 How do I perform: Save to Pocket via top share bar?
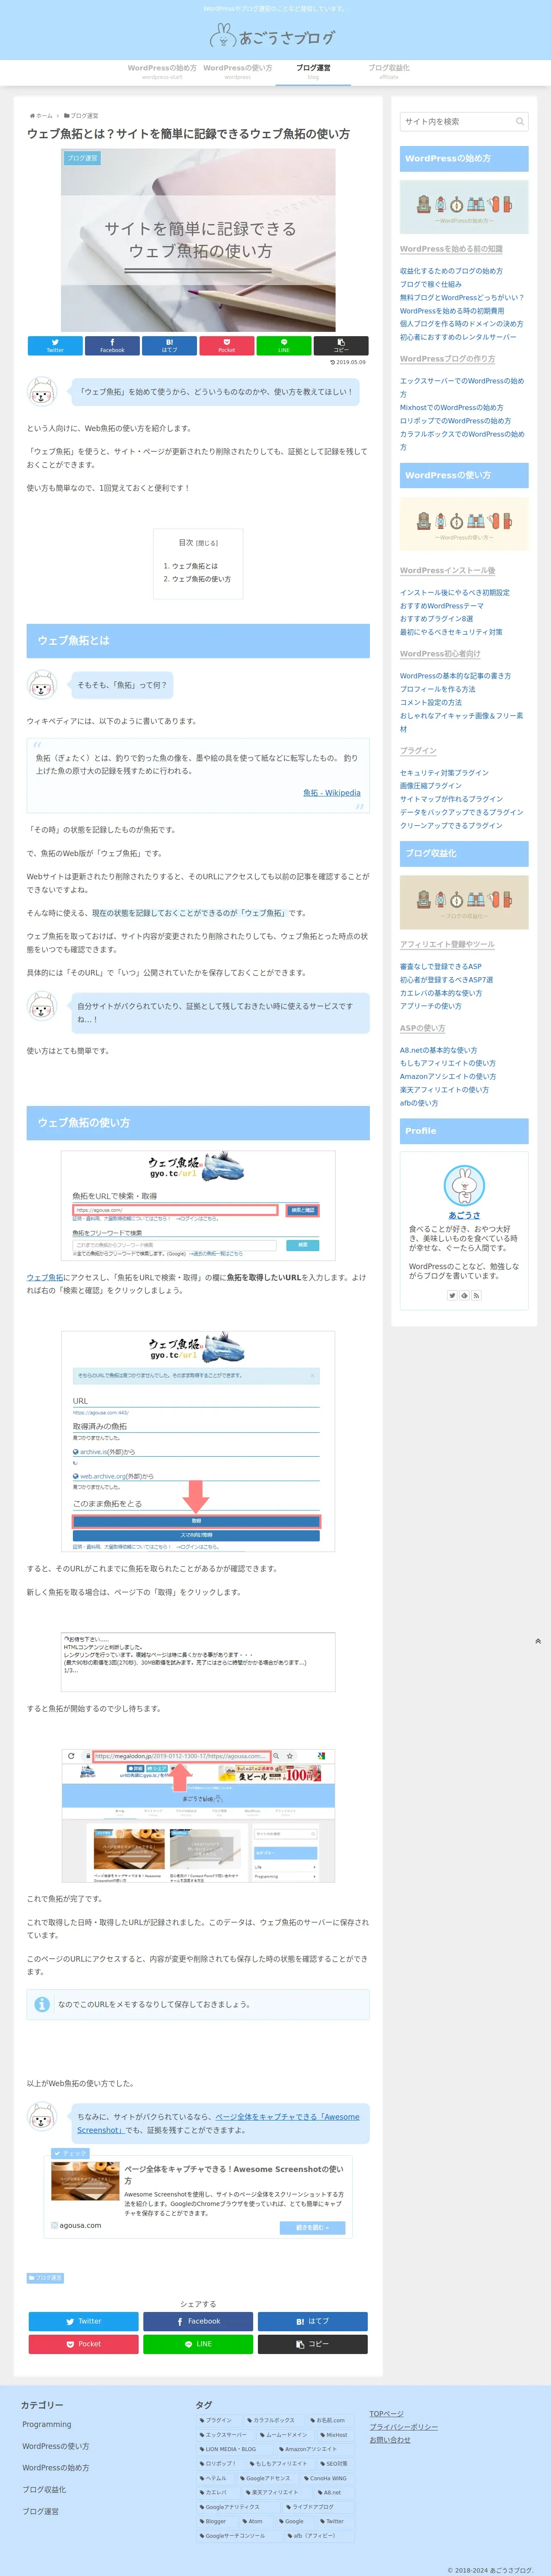(226, 345)
